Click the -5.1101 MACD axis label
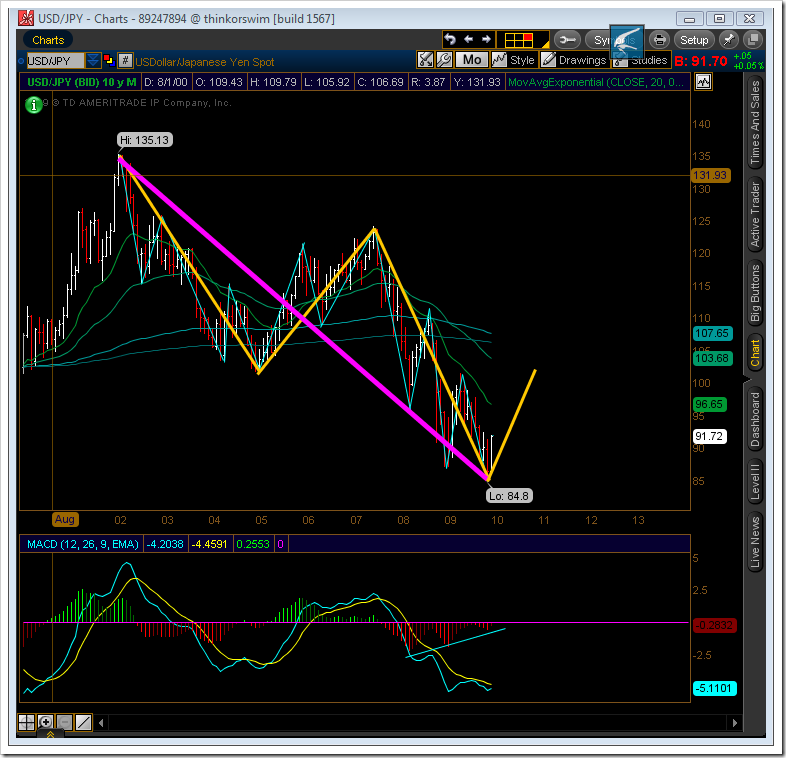The image size is (786, 758). (x=714, y=688)
